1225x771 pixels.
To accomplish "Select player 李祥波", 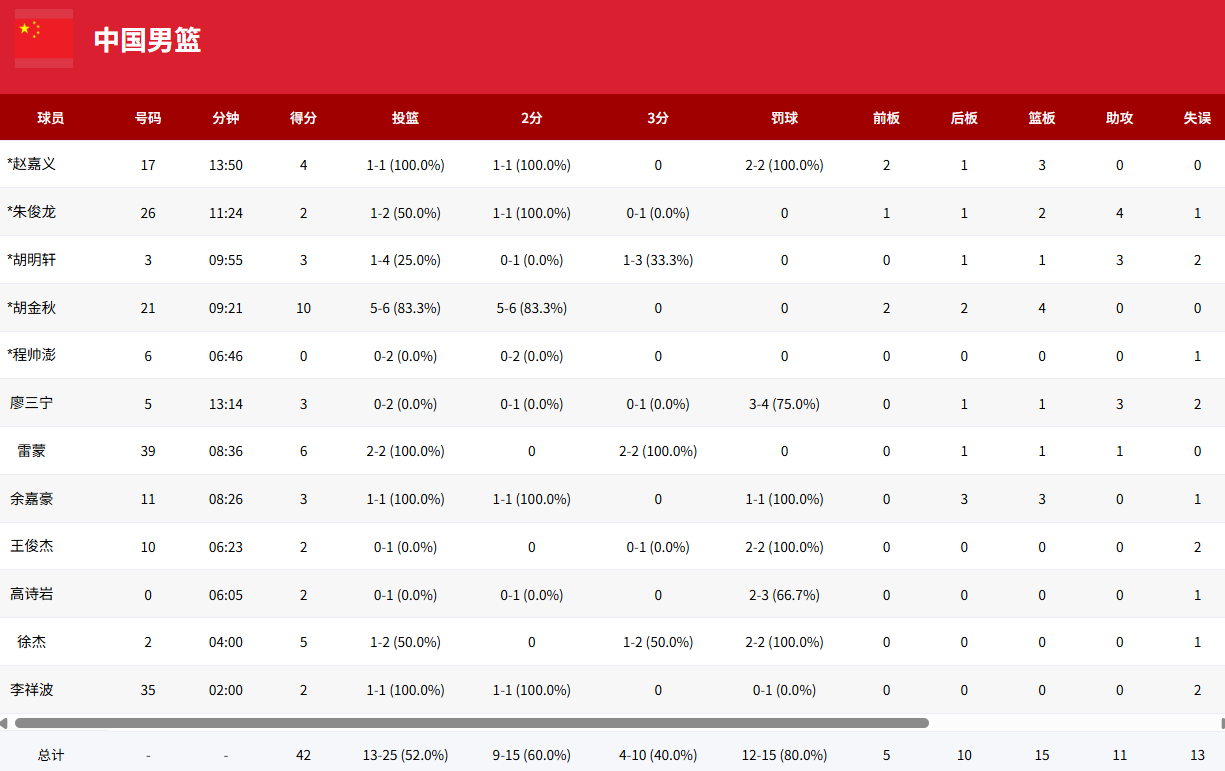I will [x=31, y=690].
